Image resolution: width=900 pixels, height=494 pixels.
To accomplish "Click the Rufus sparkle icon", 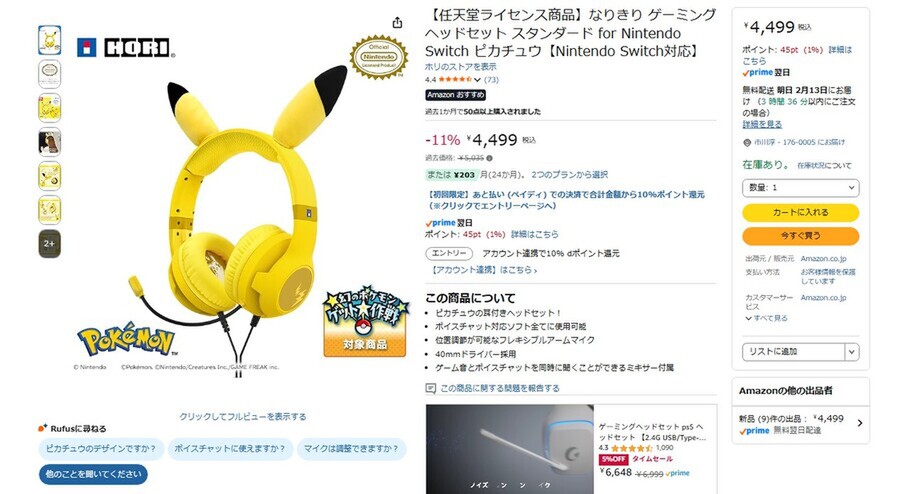I will coord(42,428).
